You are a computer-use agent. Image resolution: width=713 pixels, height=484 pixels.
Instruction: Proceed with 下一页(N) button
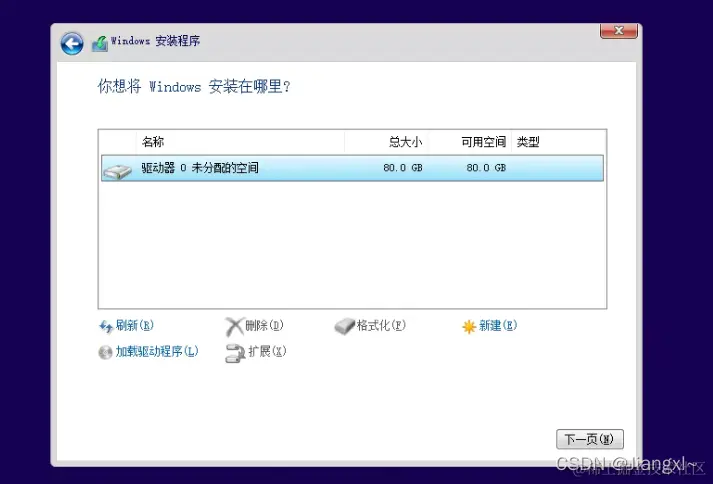coord(590,439)
